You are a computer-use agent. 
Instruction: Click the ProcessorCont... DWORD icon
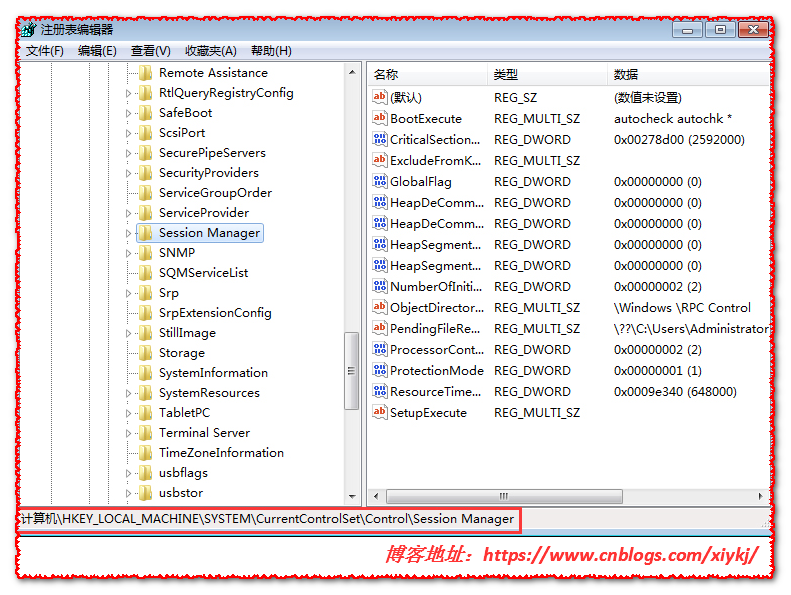click(x=379, y=349)
